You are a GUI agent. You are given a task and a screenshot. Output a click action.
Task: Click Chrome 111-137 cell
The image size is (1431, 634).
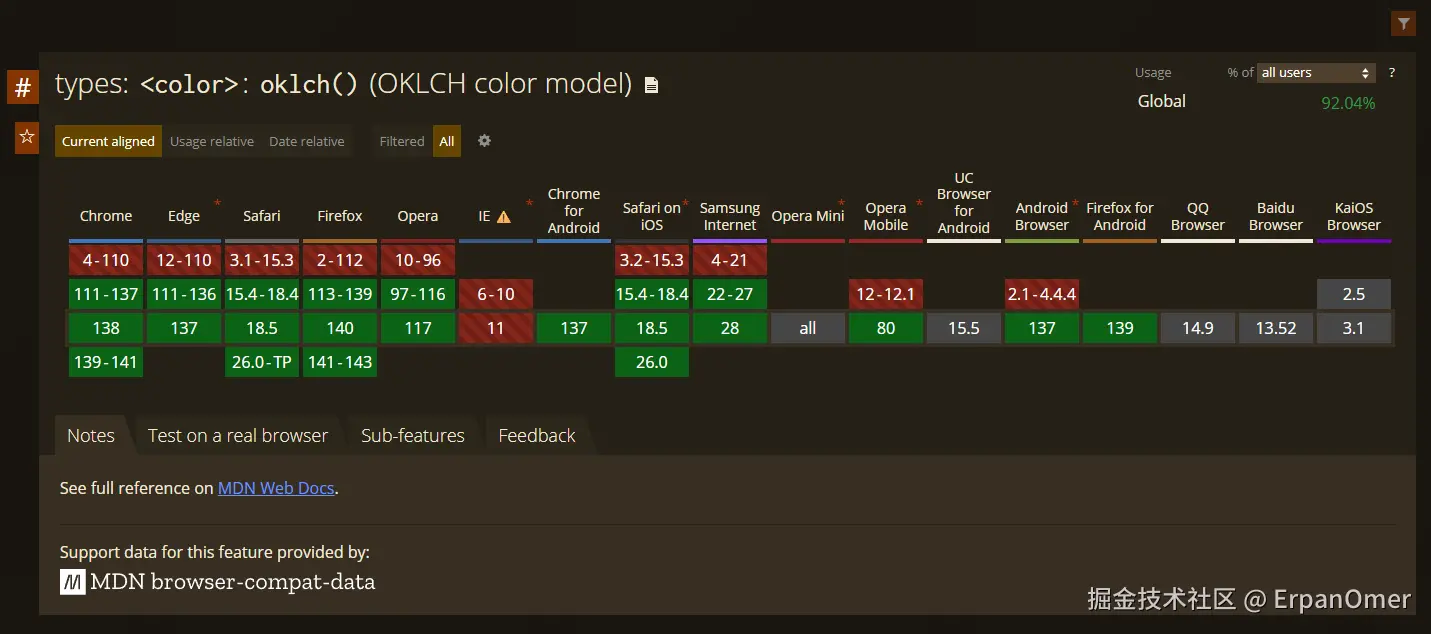106,294
